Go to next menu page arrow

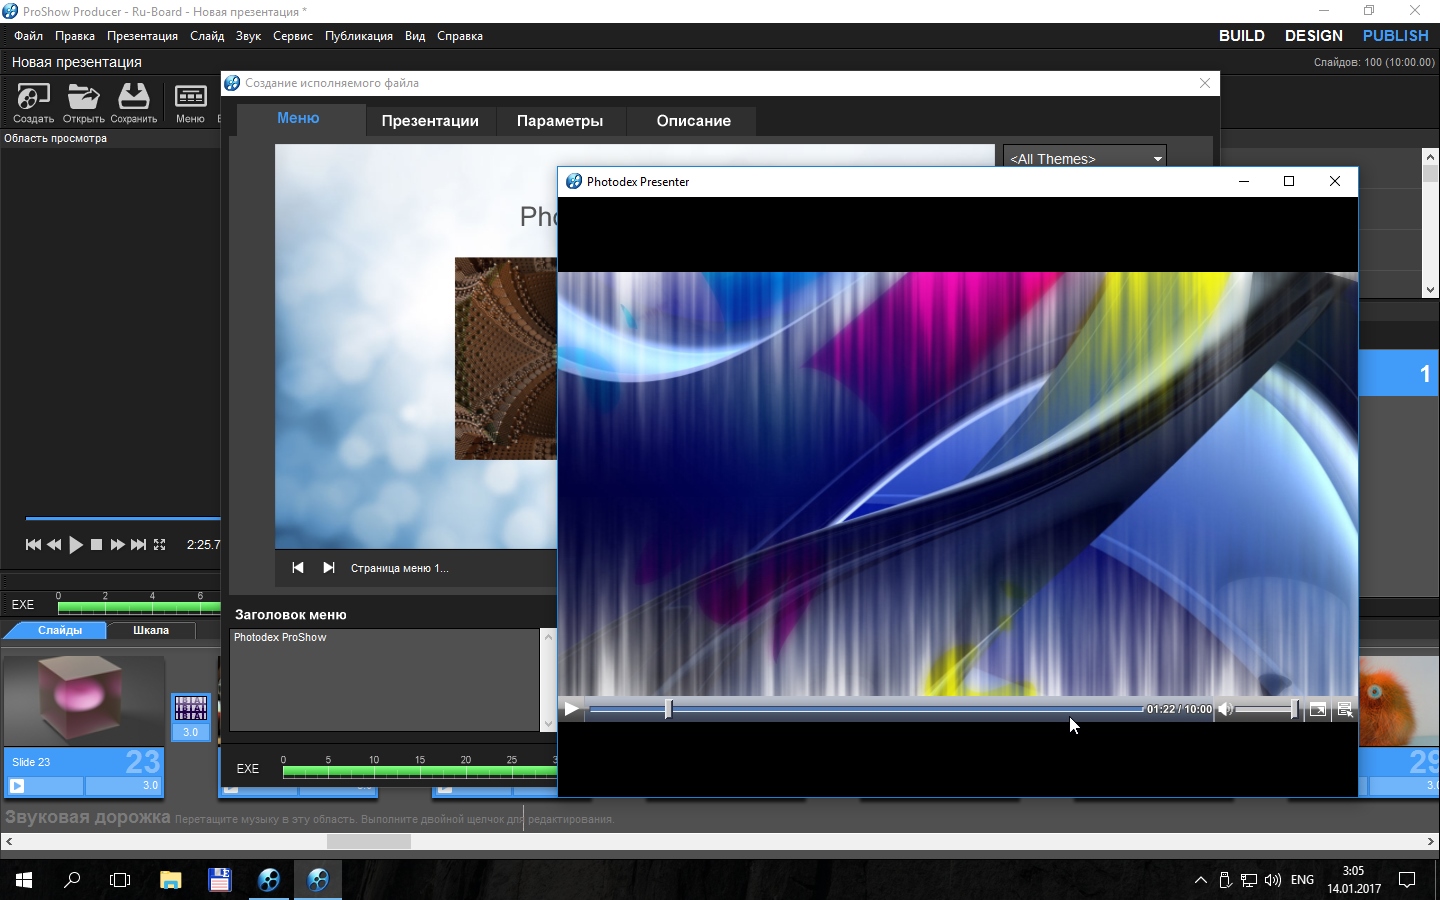pos(328,568)
